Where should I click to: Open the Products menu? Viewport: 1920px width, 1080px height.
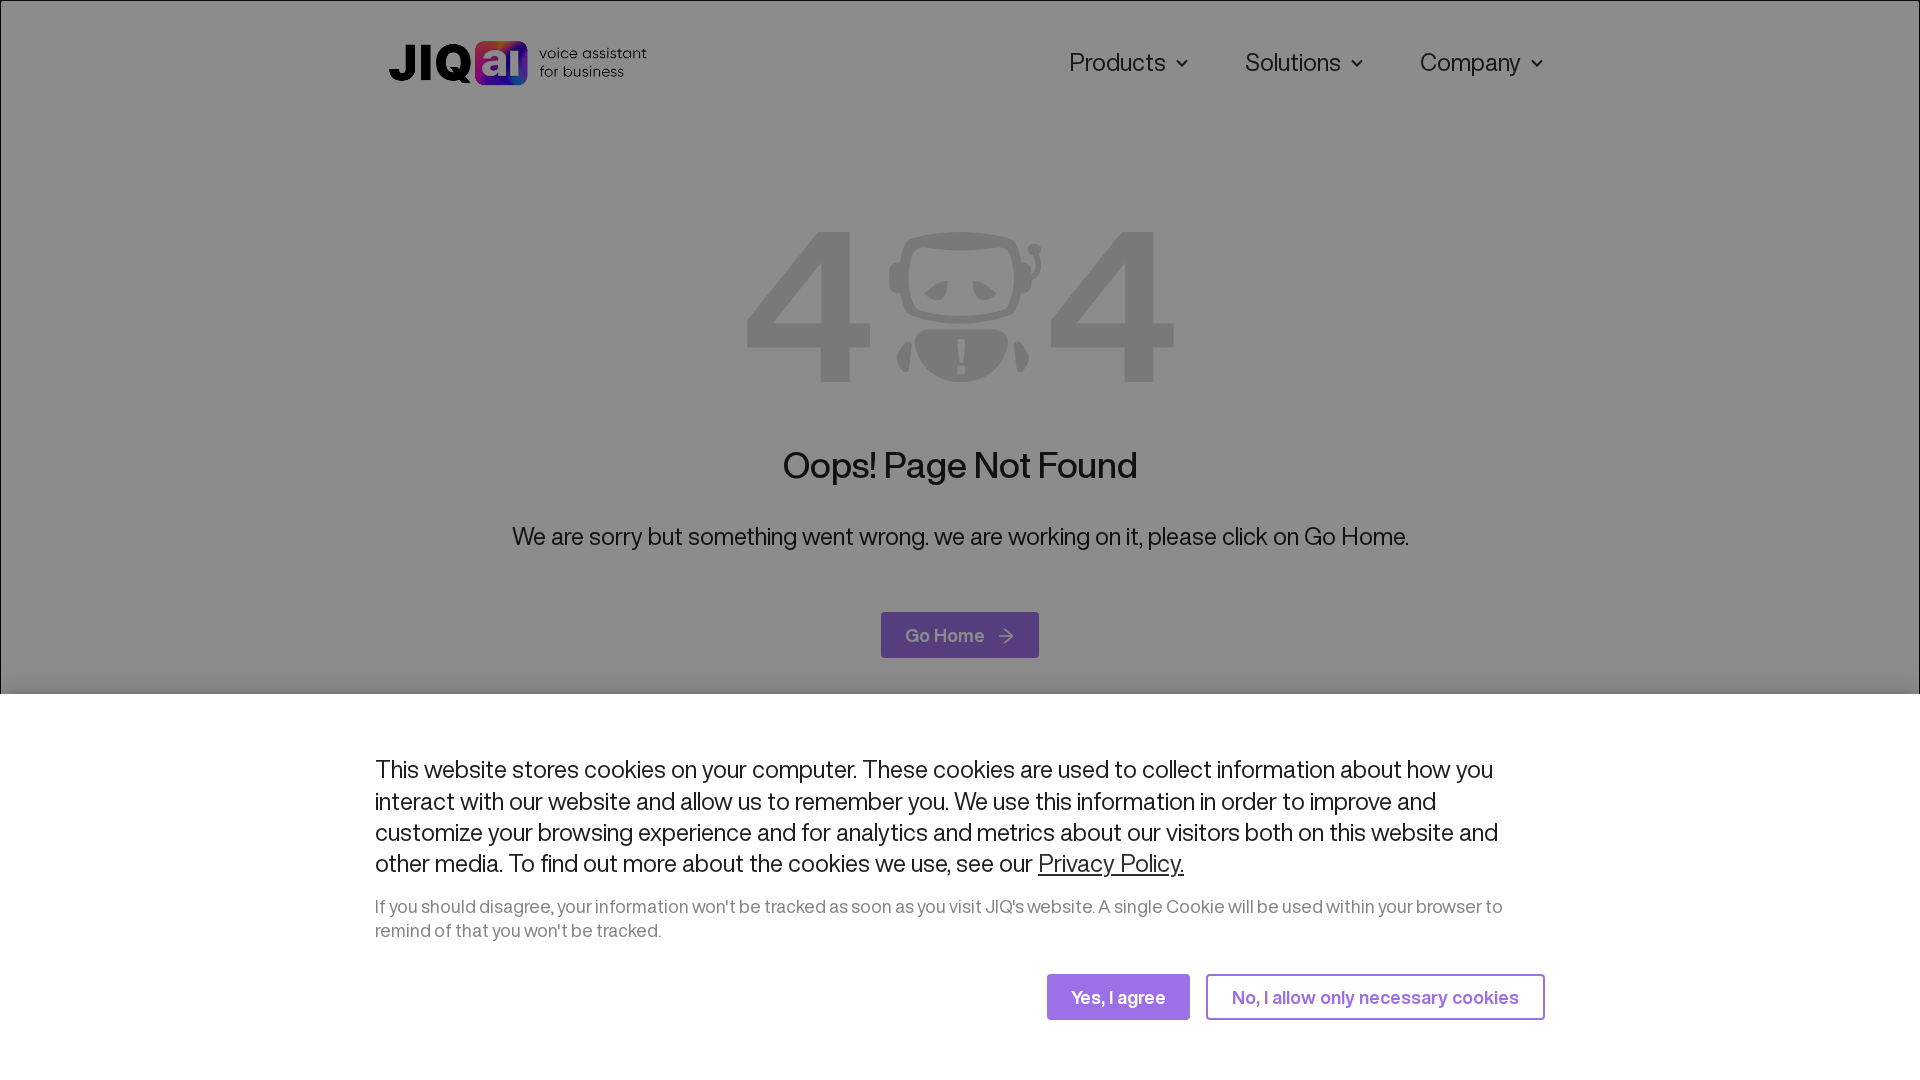(x=1117, y=63)
